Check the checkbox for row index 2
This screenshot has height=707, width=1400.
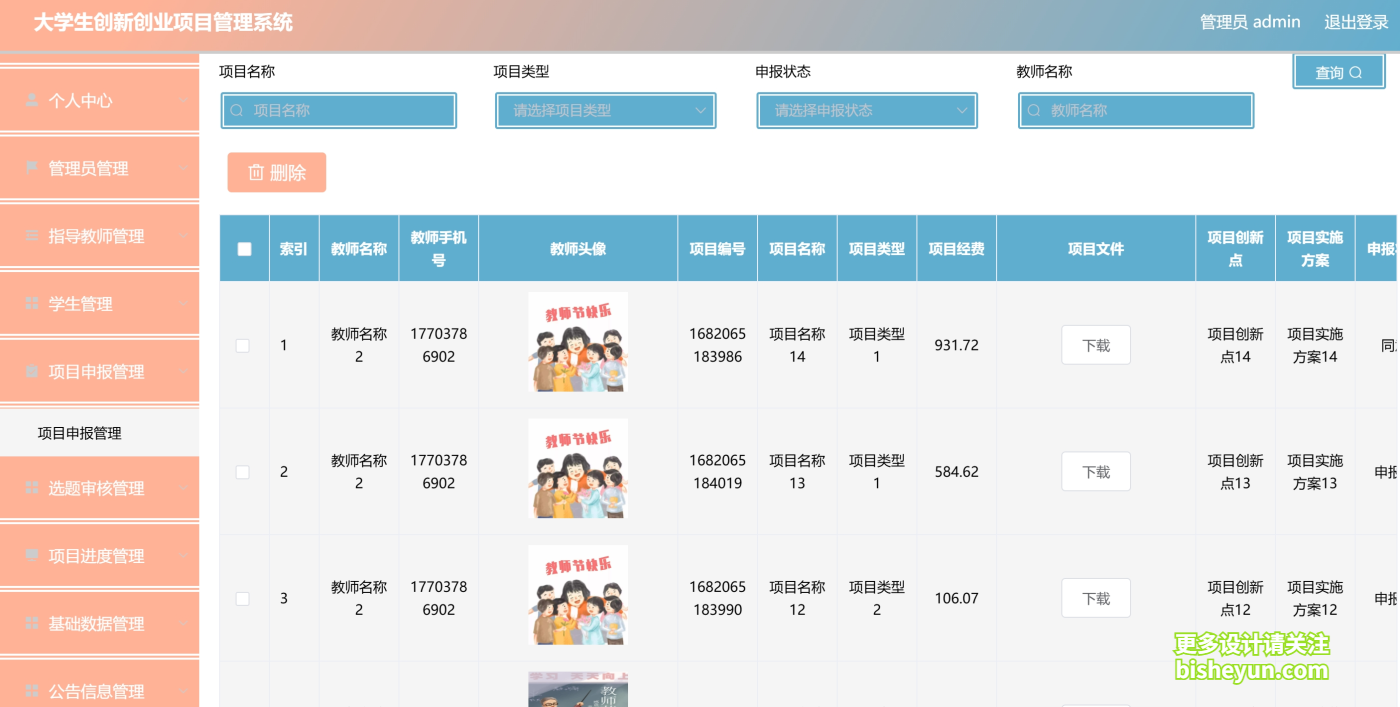click(x=243, y=472)
